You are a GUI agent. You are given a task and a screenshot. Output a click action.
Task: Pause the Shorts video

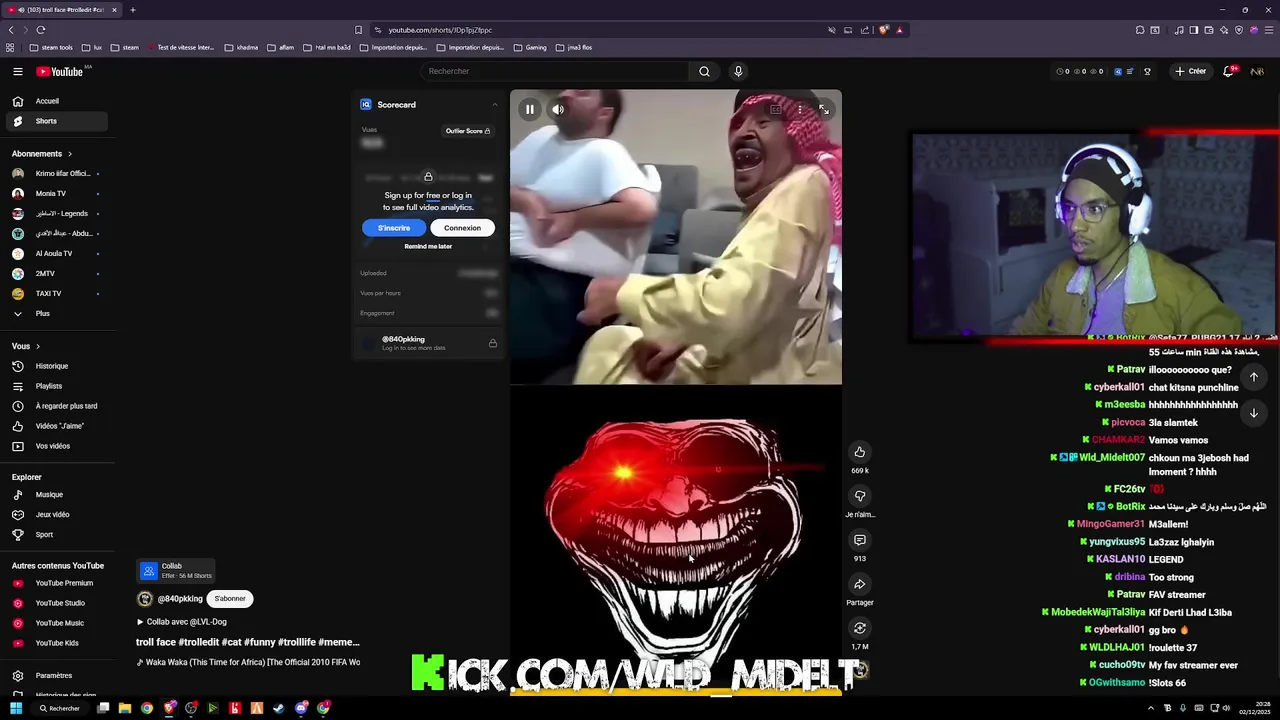pos(529,109)
